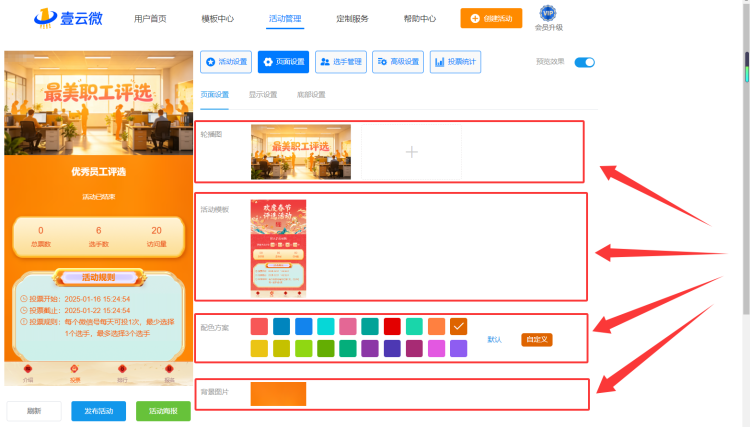
Task: Click the 投票开始 2025-01-16 line
Action: 76,299
